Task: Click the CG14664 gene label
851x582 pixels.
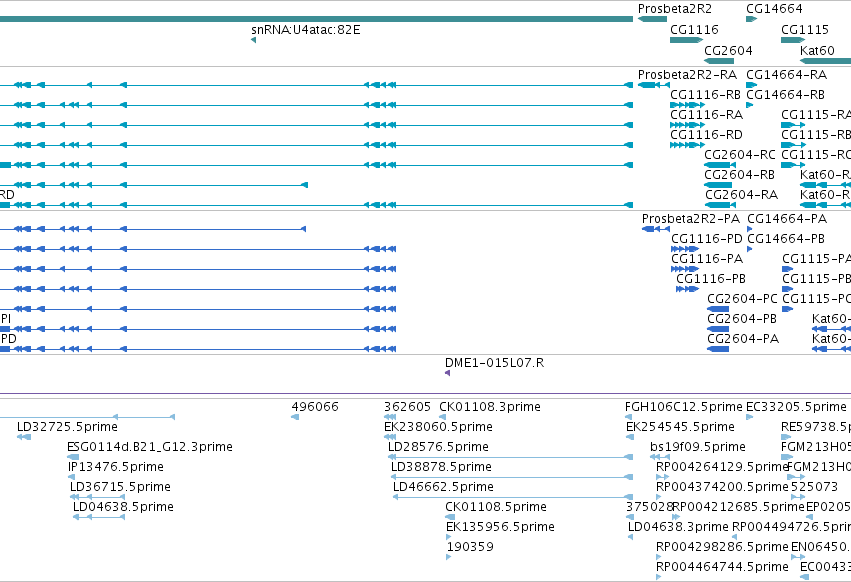Action: (774, 9)
